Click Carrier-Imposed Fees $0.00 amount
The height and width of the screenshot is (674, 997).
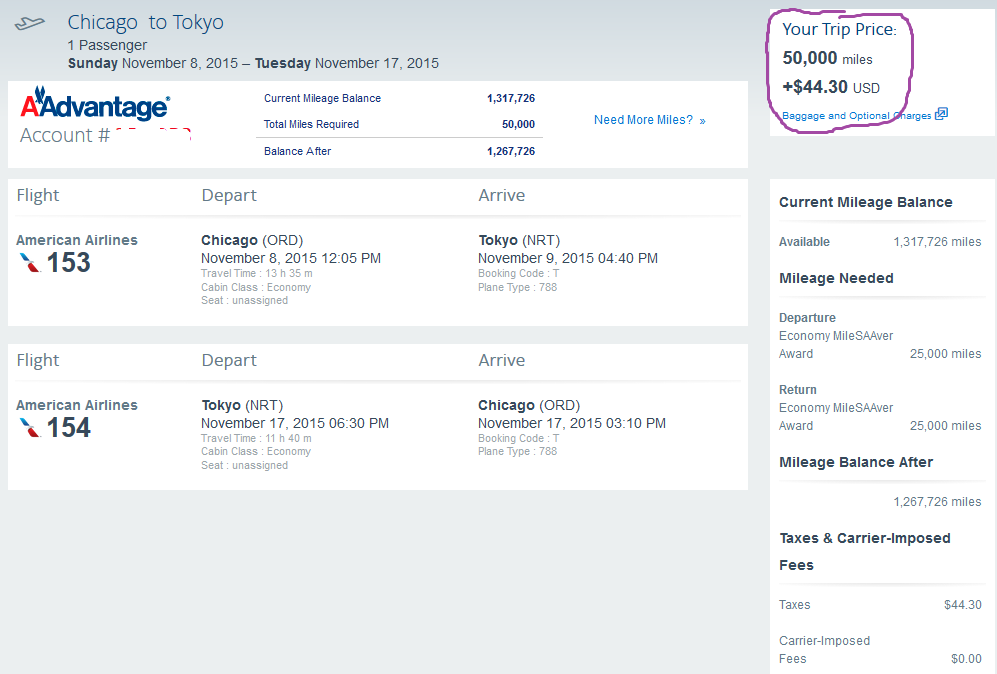[966, 659]
